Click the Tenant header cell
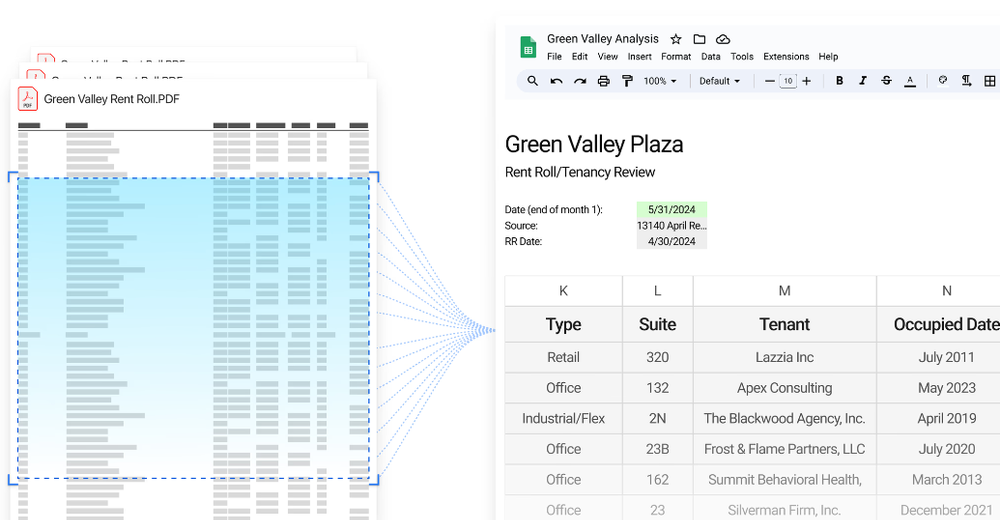Image resolution: width=1000 pixels, height=520 pixels. point(784,324)
